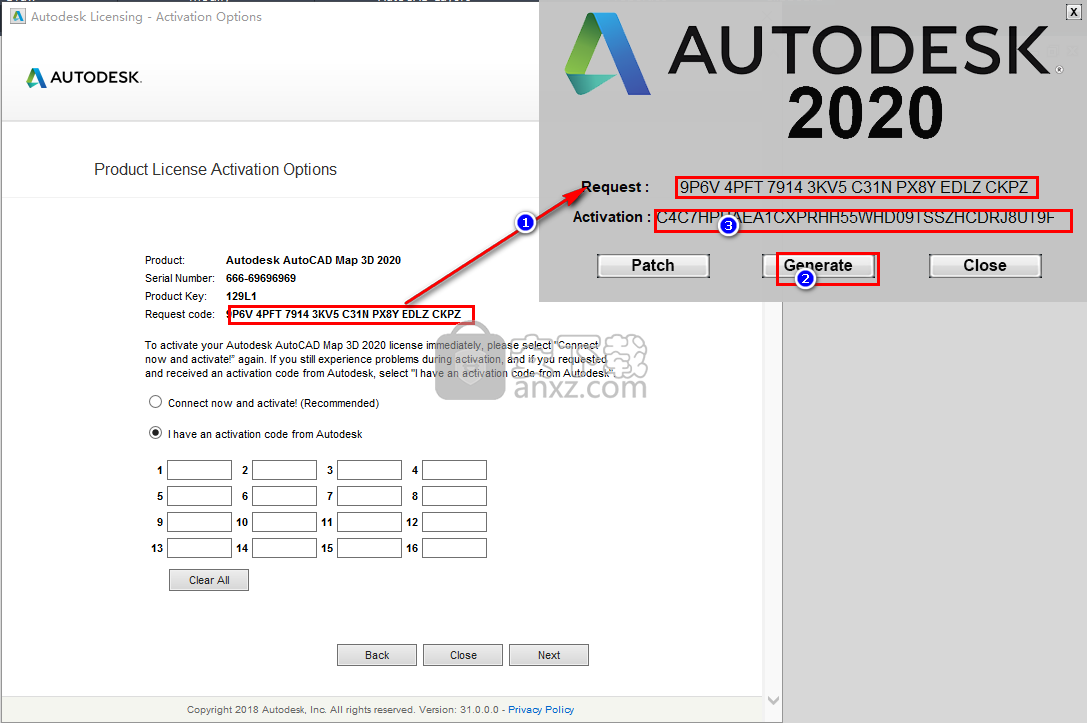Viewport: 1087px width, 723px height.
Task: Click the serial number 666-69696969
Action: pyautogui.click(x=261, y=278)
